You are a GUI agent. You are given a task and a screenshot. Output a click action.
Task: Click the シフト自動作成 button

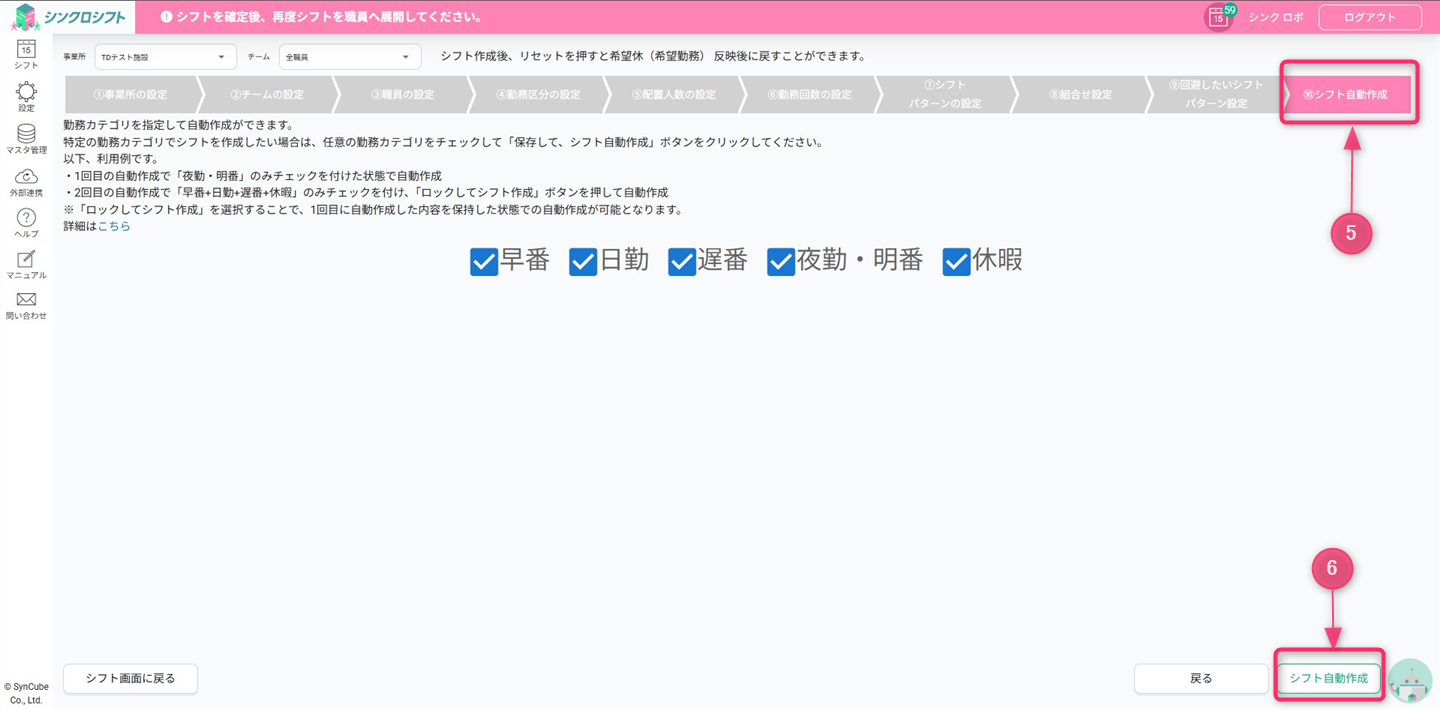[1328, 678]
